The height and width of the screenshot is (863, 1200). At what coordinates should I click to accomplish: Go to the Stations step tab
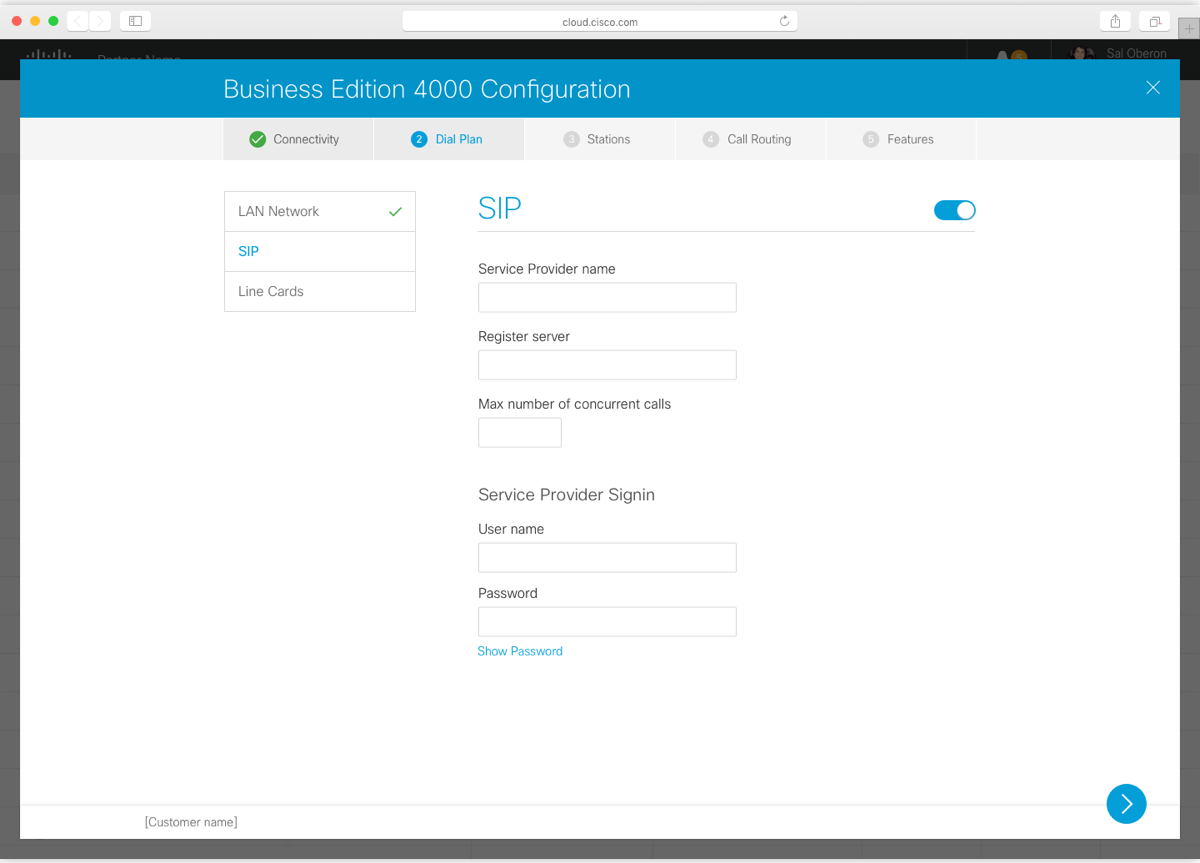coord(599,139)
